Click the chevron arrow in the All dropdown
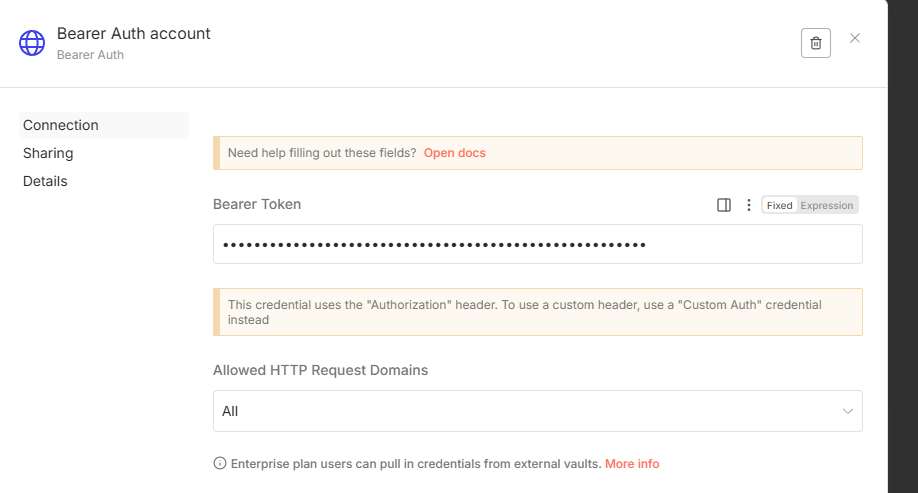Viewport: 918px width, 493px height. tap(847, 411)
